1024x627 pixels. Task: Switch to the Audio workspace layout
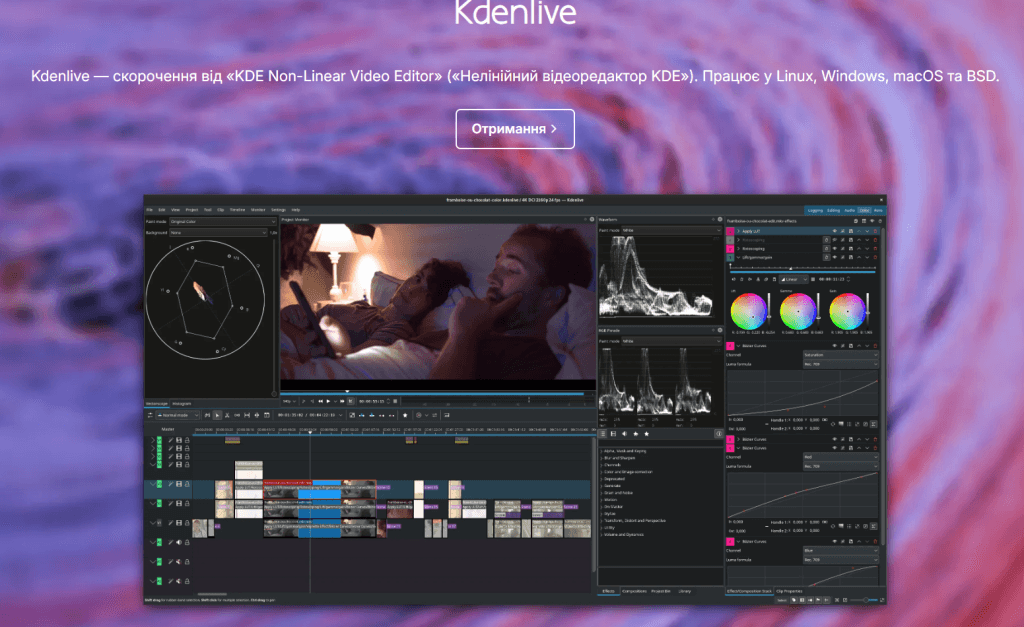(850, 210)
